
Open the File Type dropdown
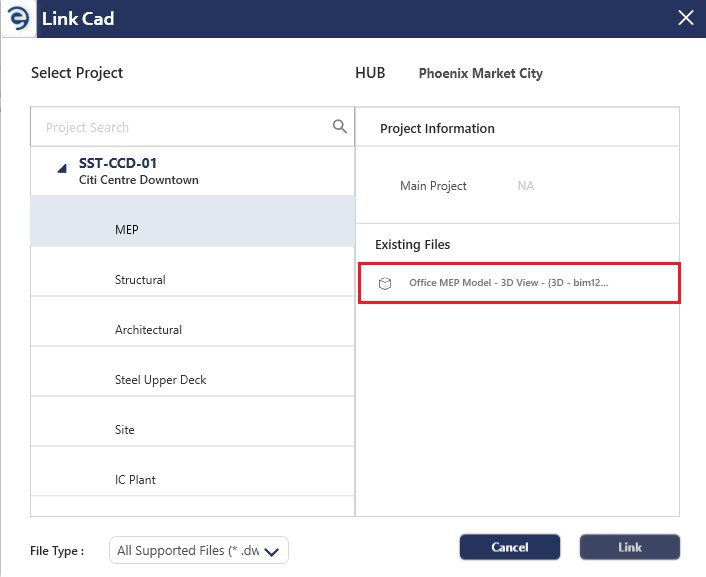point(199,550)
